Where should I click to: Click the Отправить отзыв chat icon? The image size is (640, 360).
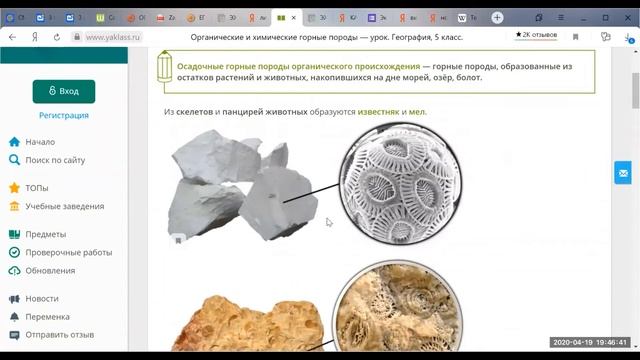[x=14, y=335]
